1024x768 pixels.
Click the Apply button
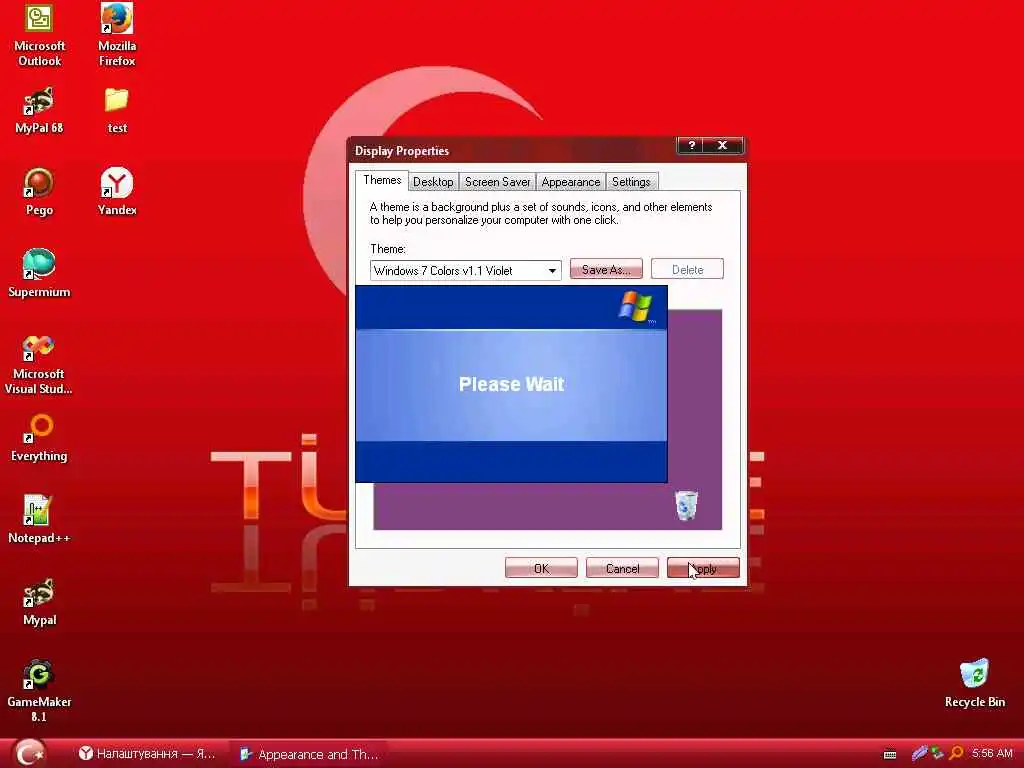point(703,568)
